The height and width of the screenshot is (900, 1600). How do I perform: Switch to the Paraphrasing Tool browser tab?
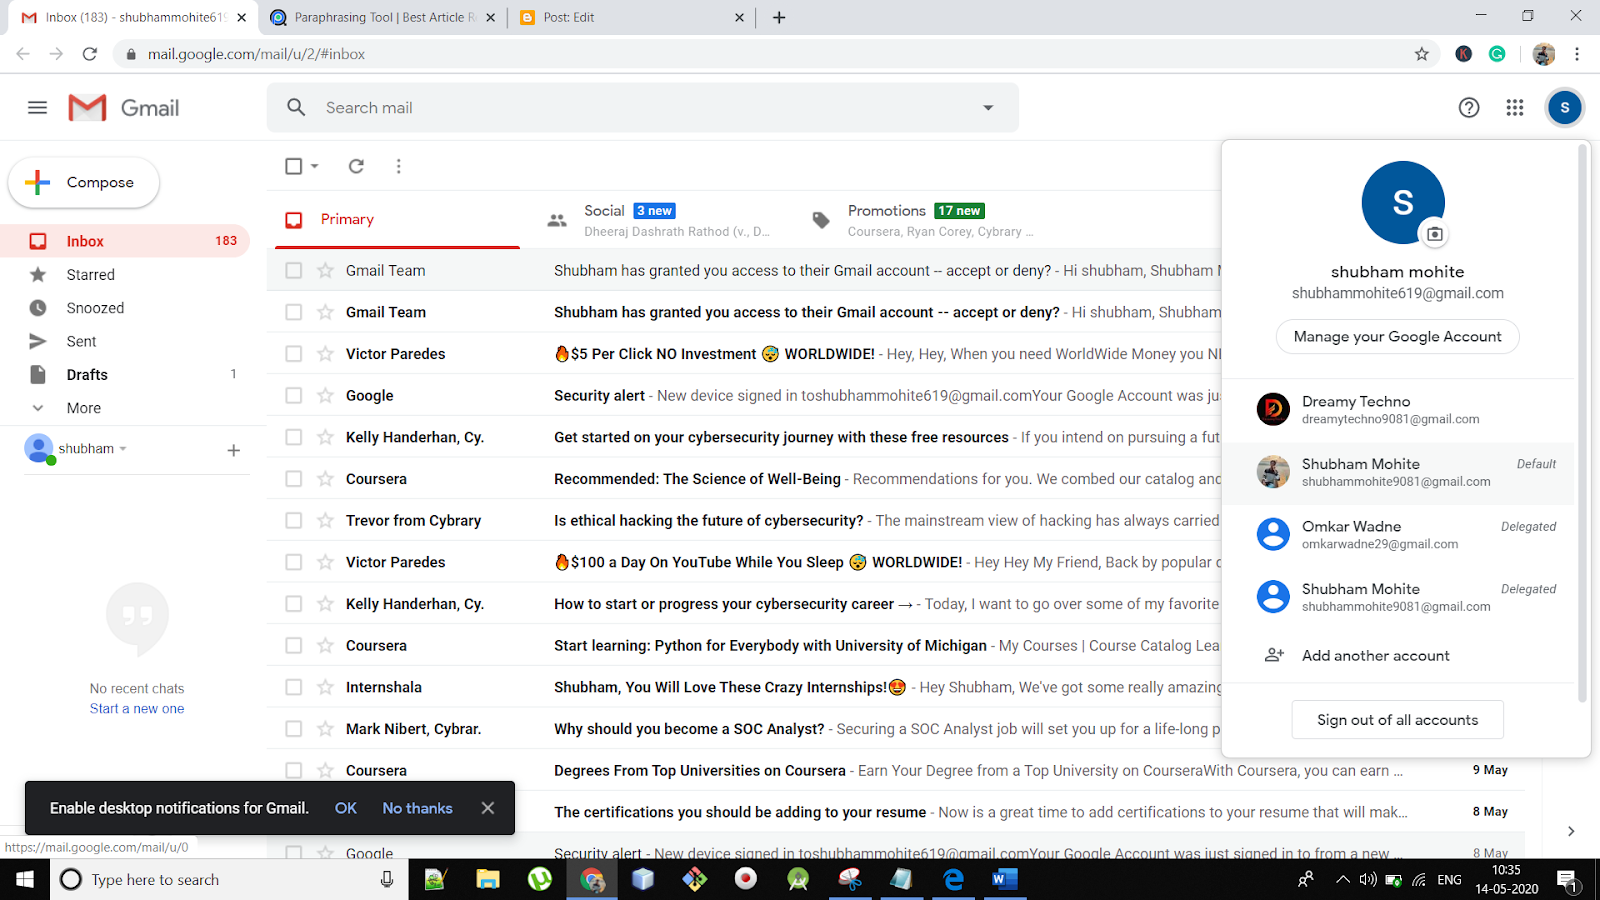[382, 17]
